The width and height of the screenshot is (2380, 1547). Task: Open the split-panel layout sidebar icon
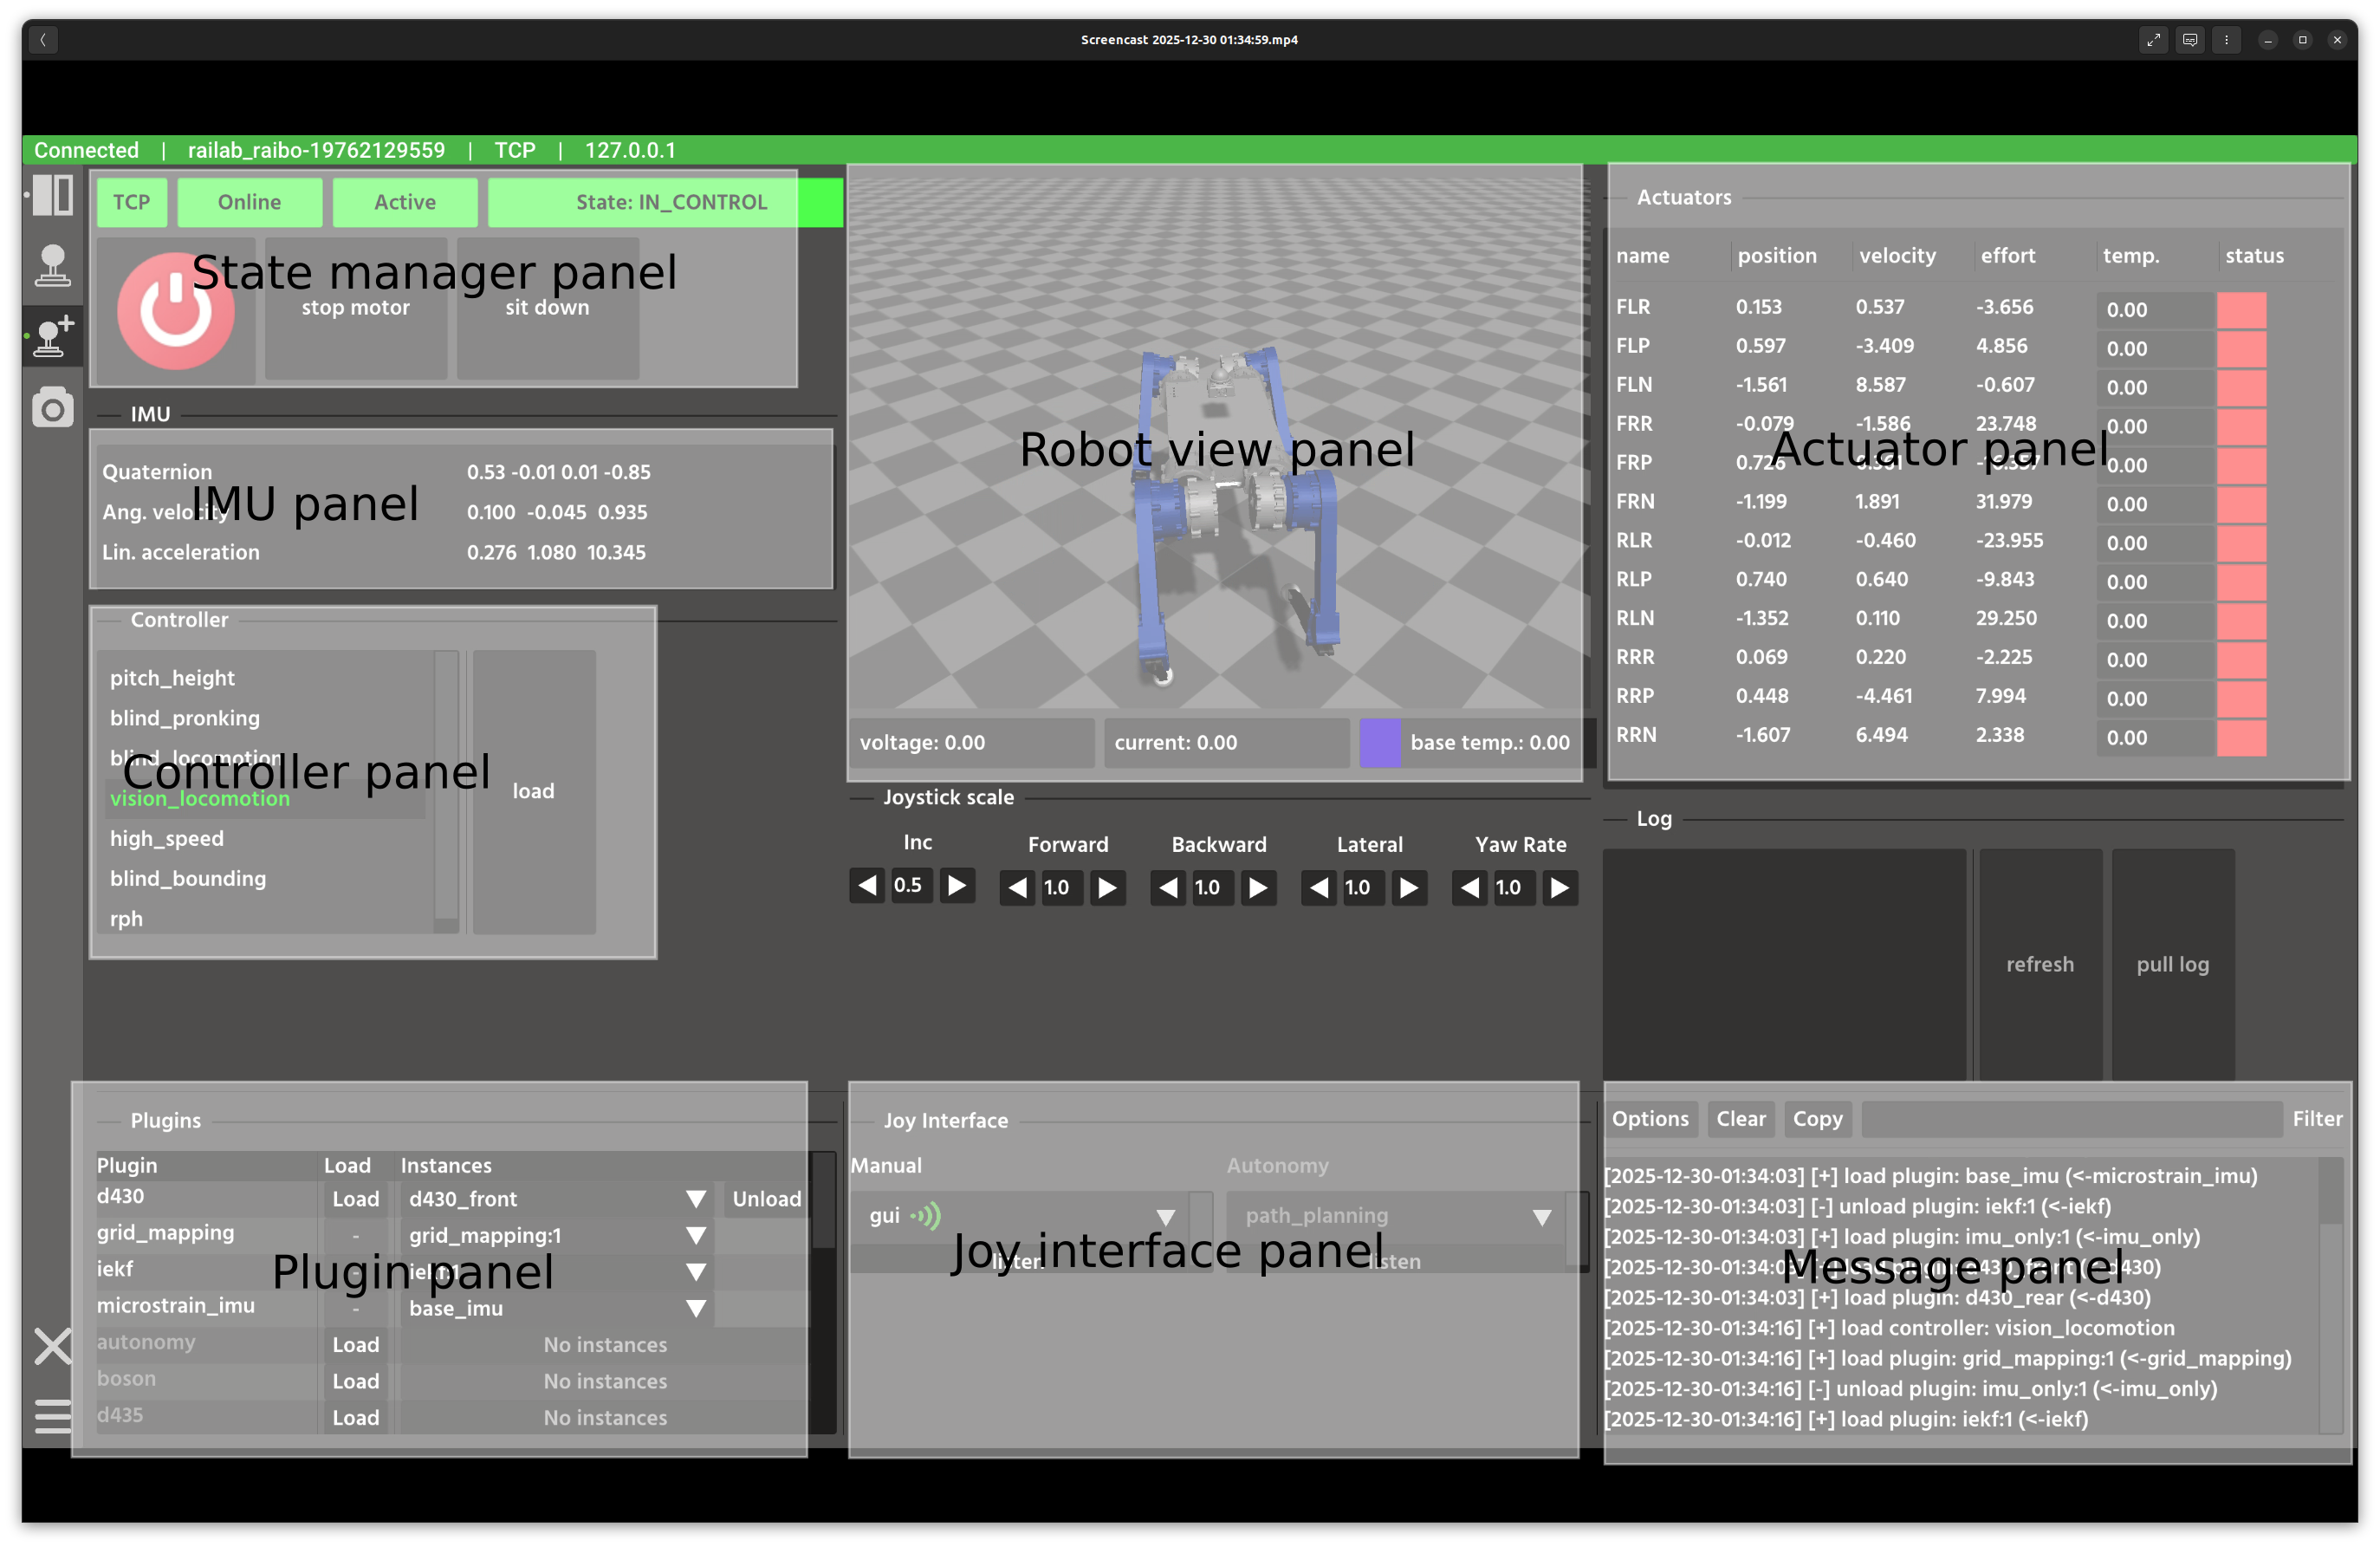coord(52,195)
